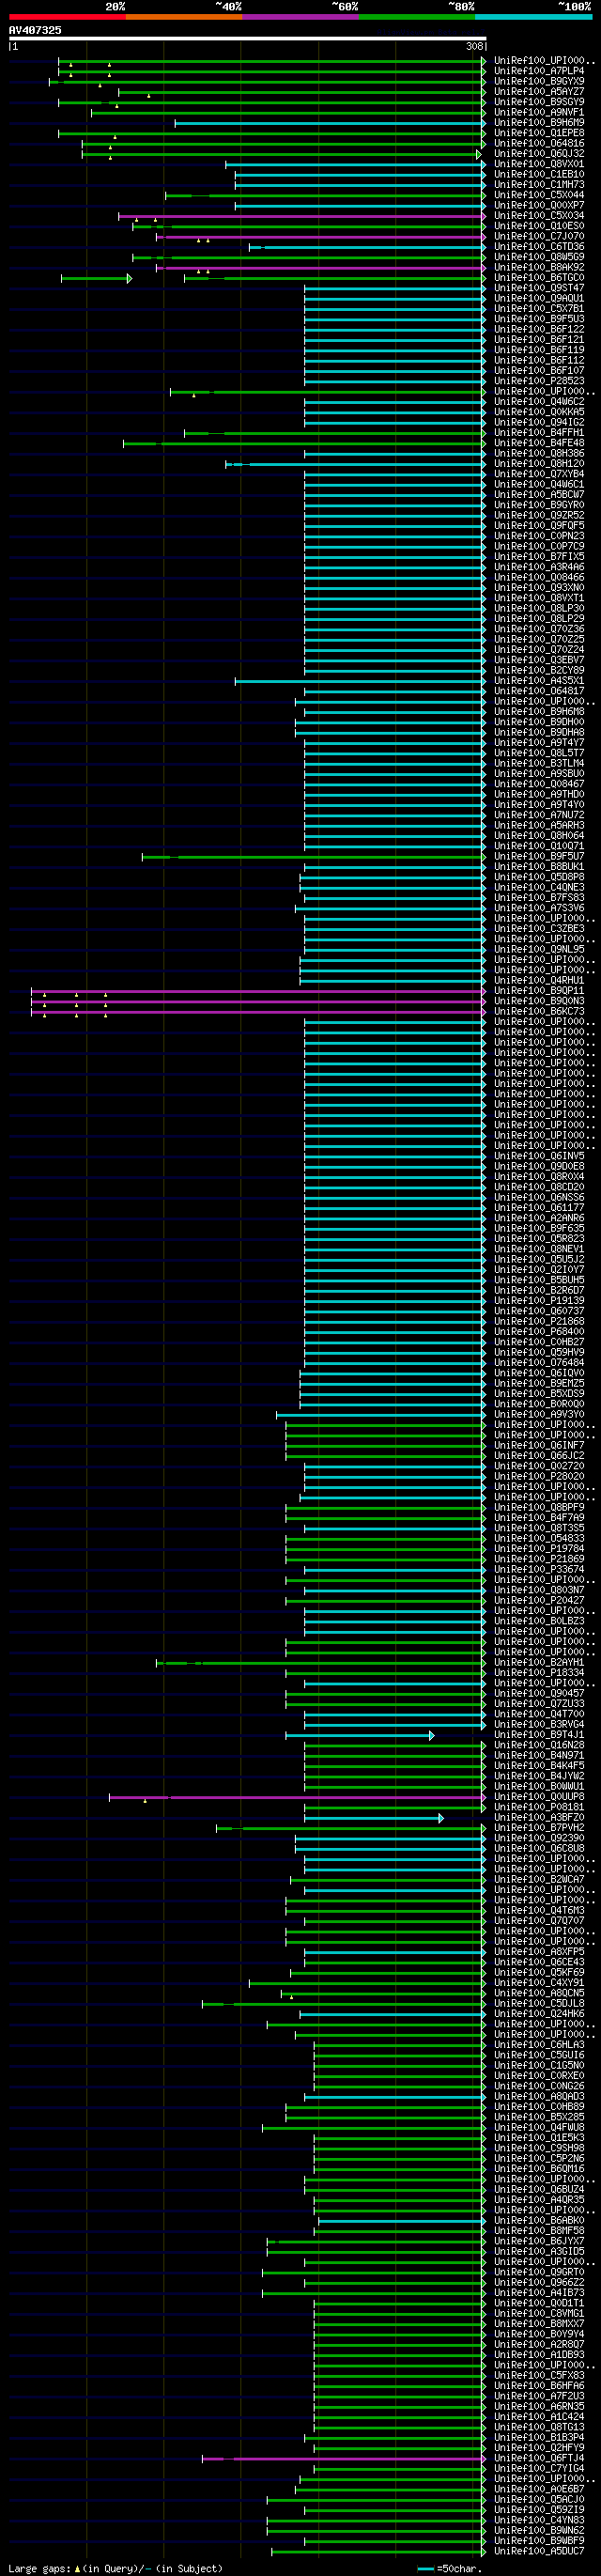Click UniRef100_Q4RHU1 label
The height and width of the screenshot is (2576, 601).
point(539,981)
